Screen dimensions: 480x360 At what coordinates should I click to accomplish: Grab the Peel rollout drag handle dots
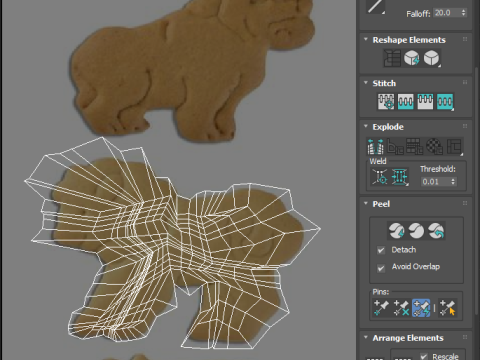465,203
